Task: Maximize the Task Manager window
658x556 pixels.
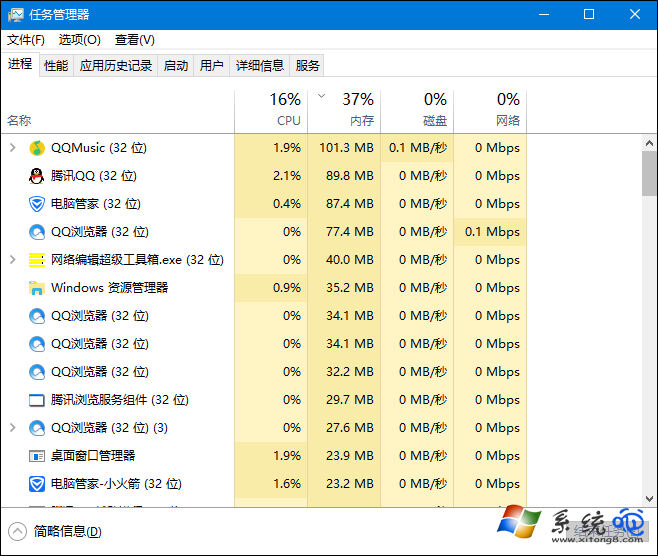Action: (589, 15)
